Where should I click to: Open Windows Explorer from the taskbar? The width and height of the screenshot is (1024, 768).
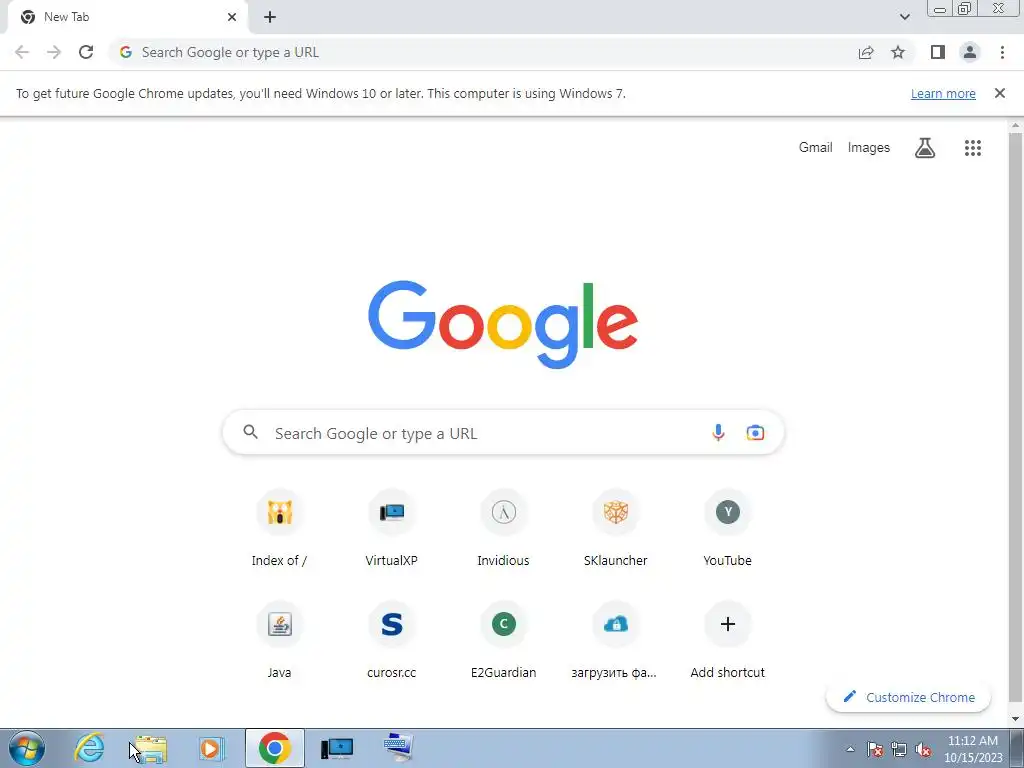(x=151, y=748)
